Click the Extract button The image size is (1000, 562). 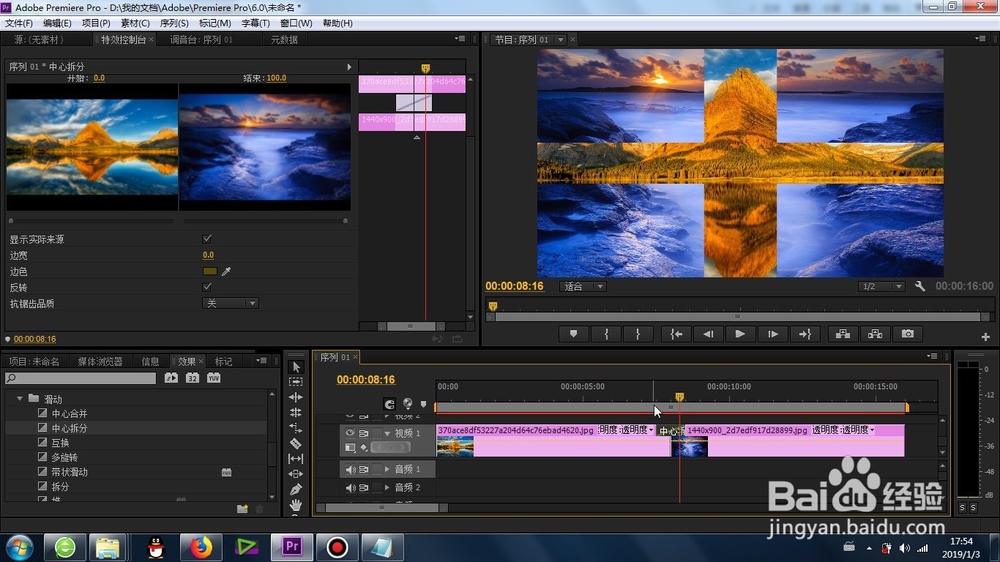tap(875, 334)
